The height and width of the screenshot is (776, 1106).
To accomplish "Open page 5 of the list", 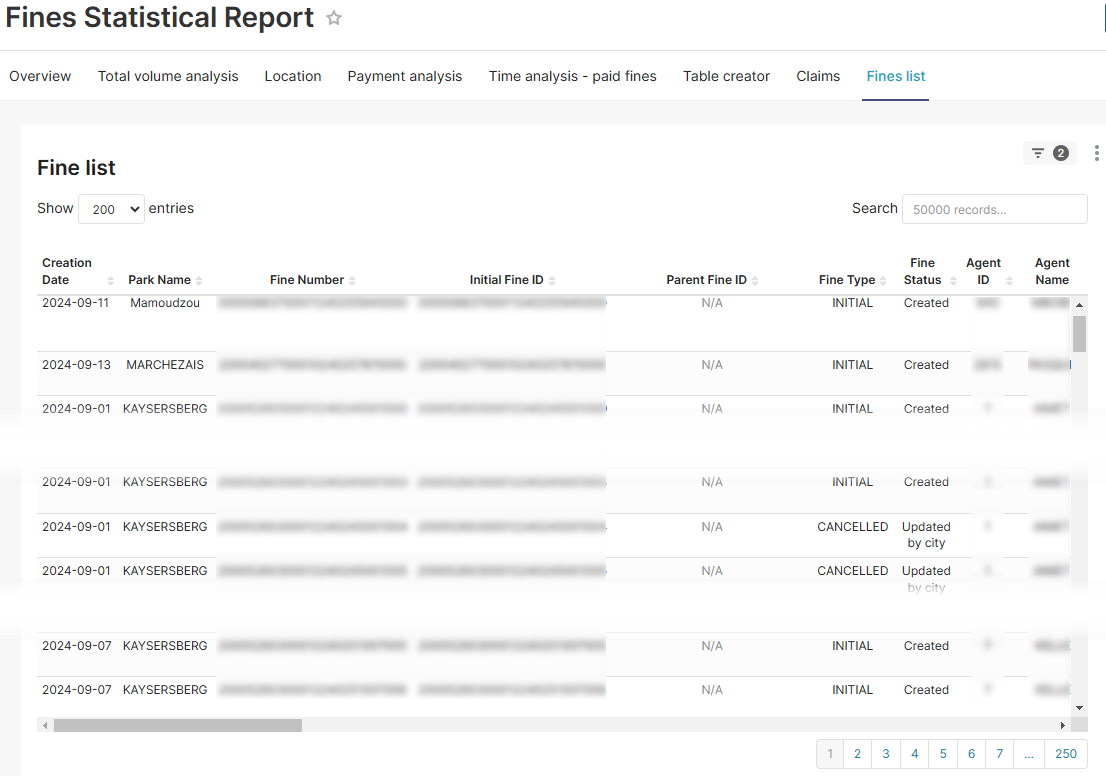I will (x=943, y=753).
